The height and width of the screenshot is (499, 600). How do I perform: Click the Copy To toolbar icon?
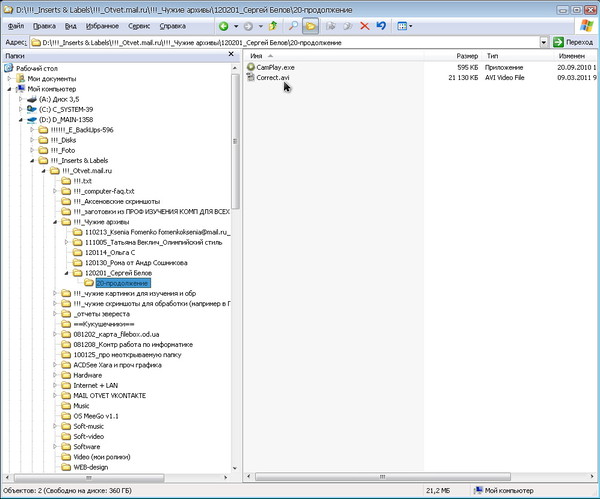[347, 26]
